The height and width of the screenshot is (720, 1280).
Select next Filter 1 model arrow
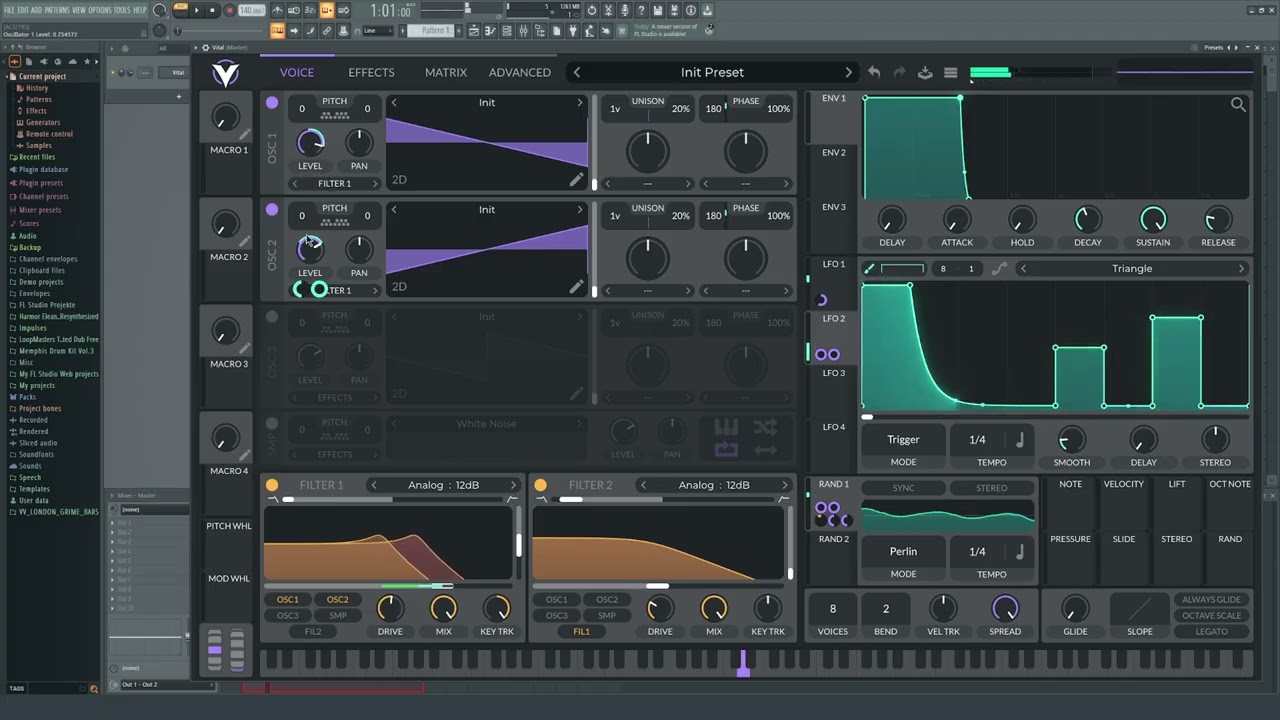click(513, 485)
